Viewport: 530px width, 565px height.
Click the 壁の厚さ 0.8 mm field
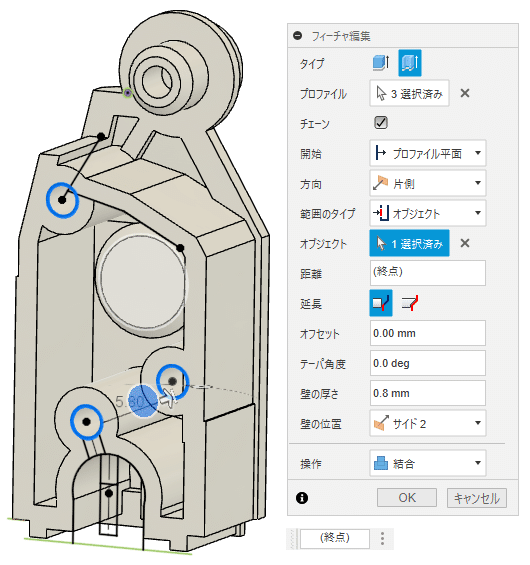pyautogui.click(x=428, y=393)
